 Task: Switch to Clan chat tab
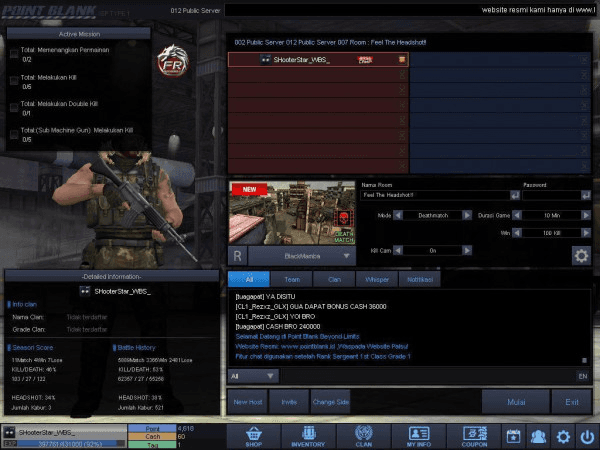(x=334, y=279)
